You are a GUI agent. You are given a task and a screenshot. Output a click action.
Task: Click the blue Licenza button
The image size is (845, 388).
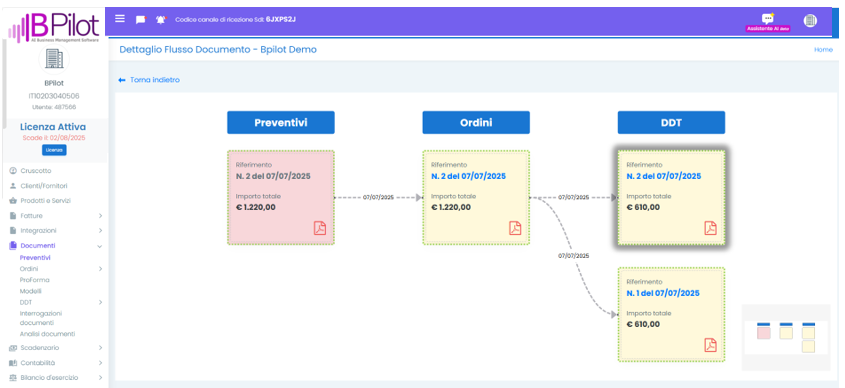click(x=54, y=150)
